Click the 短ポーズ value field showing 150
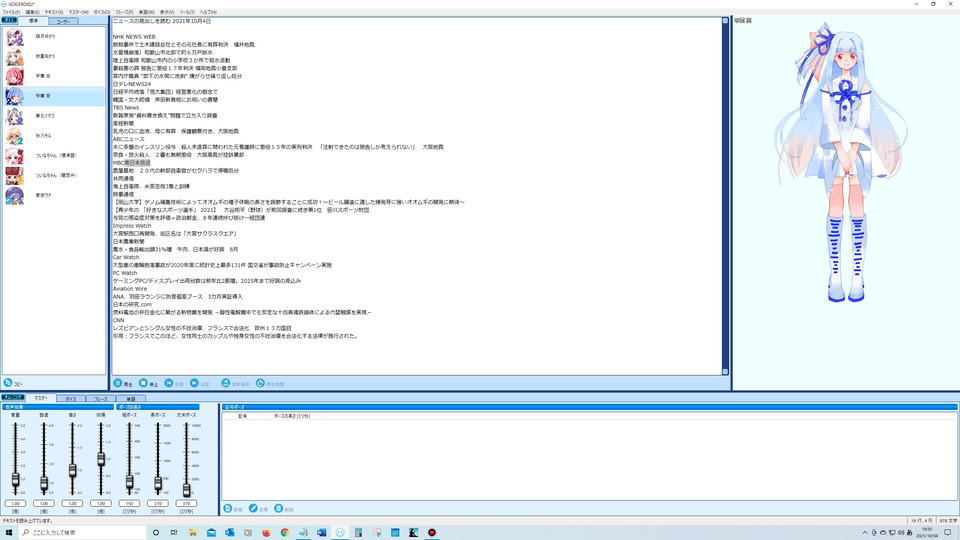This screenshot has height=540, width=960. click(x=129, y=503)
